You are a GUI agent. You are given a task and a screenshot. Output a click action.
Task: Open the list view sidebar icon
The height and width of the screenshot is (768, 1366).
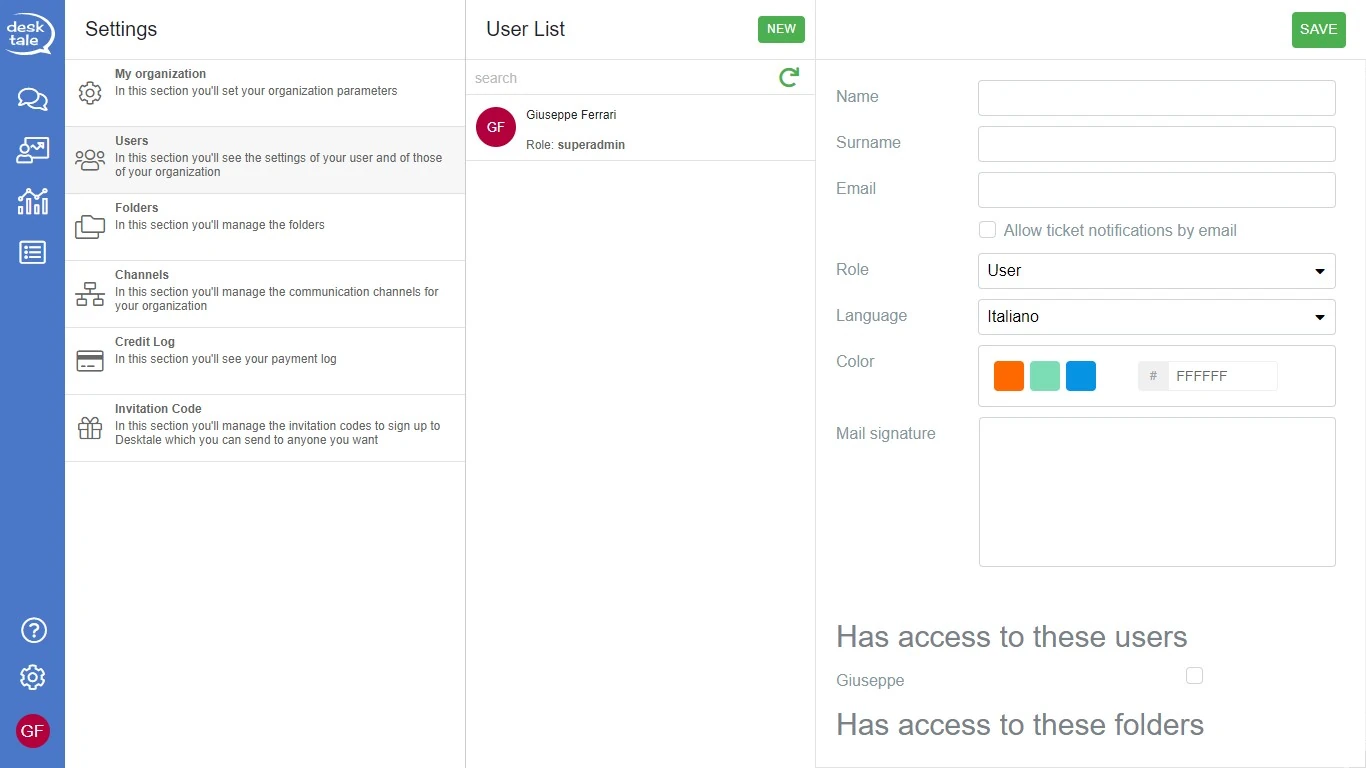pos(32,252)
